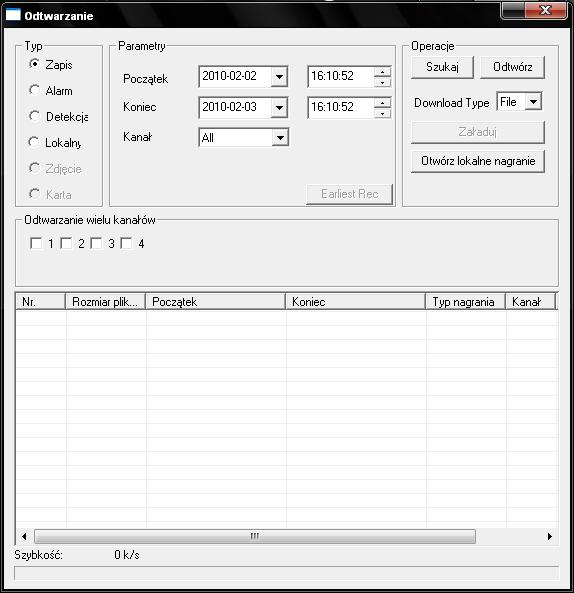Image resolution: width=574 pixels, height=593 pixels.
Task: Sort by the Typ nagrania column header
Action: (465, 301)
